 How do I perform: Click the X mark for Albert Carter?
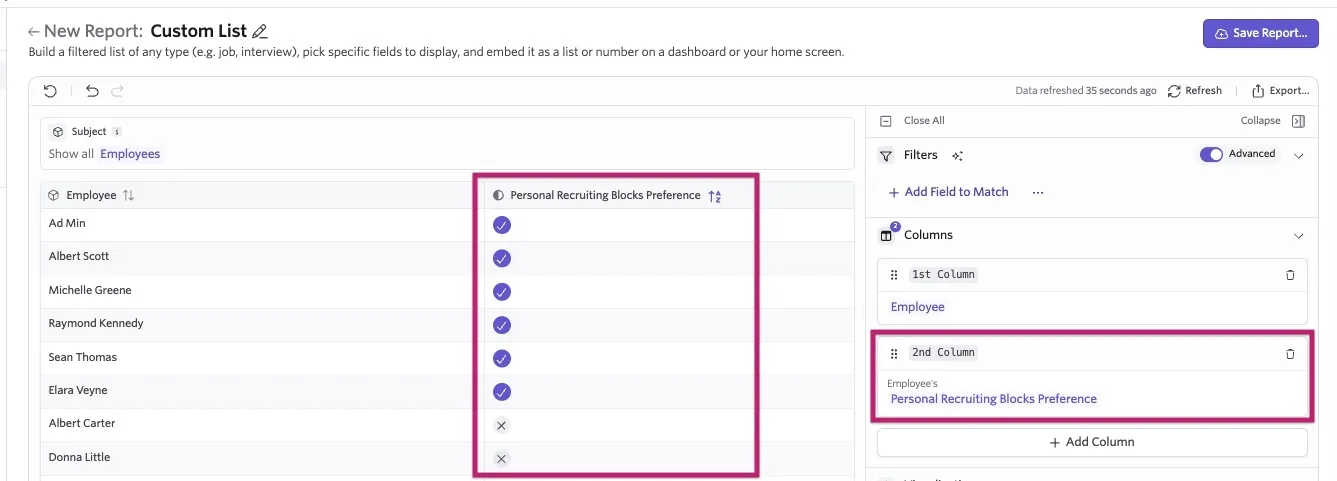point(502,425)
